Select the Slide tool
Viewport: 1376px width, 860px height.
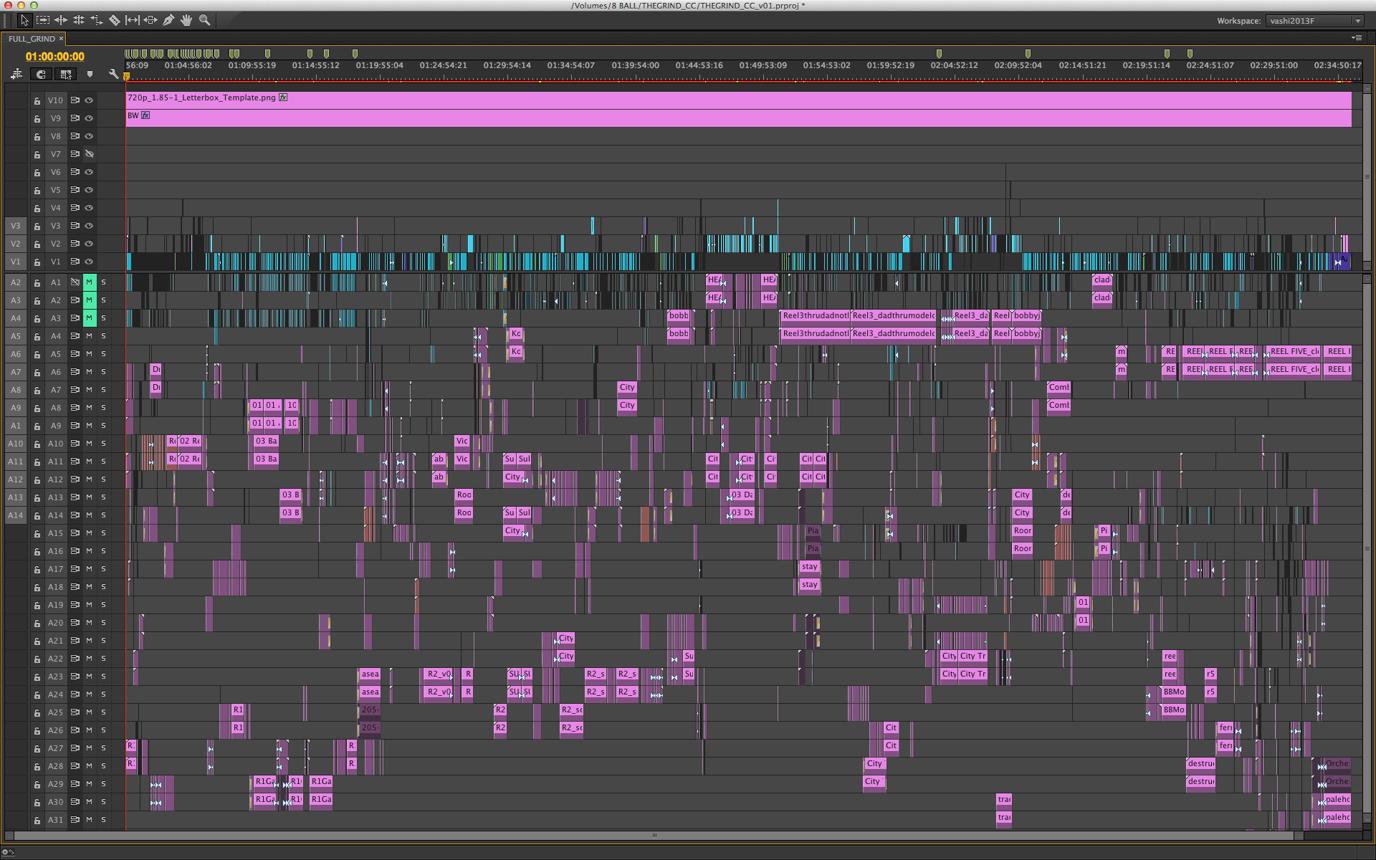coord(150,20)
